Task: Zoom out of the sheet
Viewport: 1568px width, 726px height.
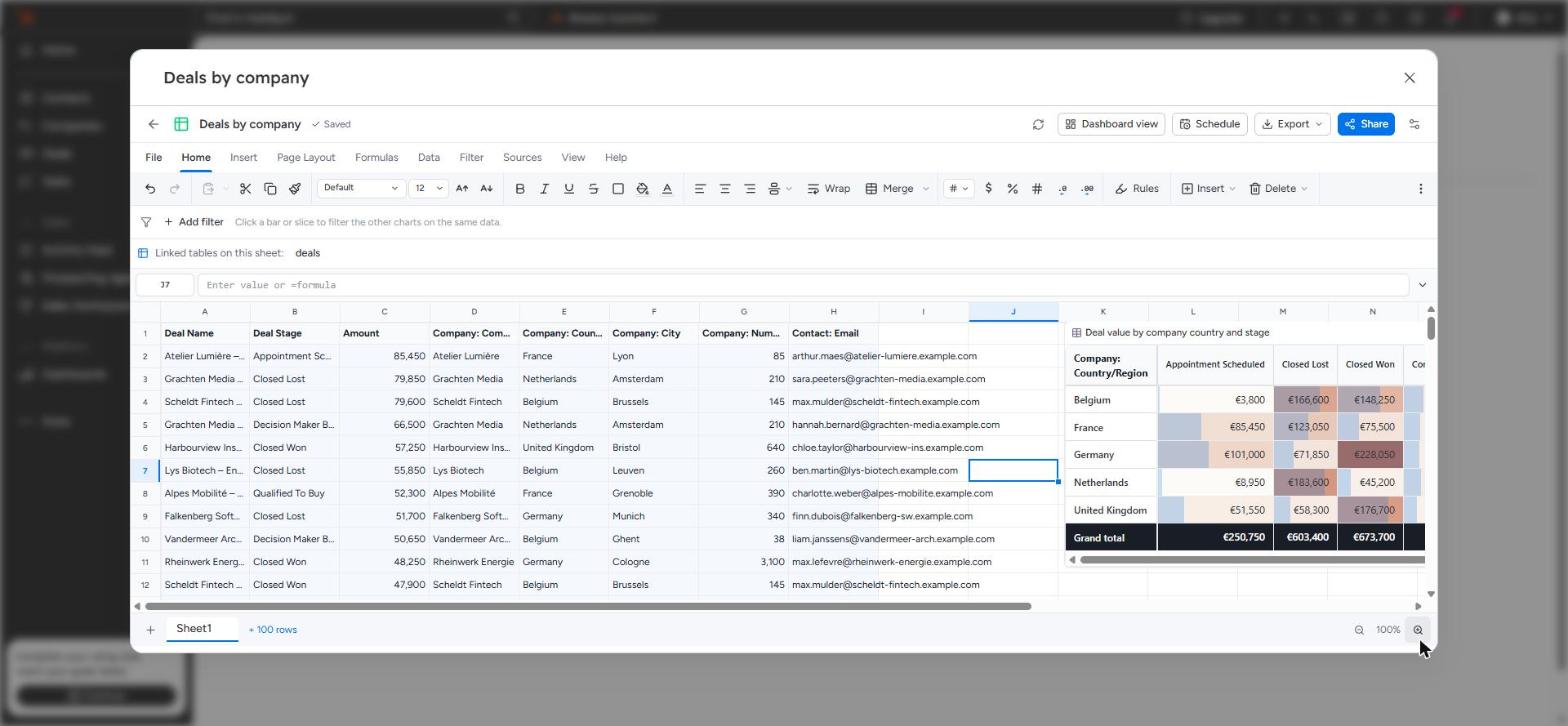Action: [1359, 630]
